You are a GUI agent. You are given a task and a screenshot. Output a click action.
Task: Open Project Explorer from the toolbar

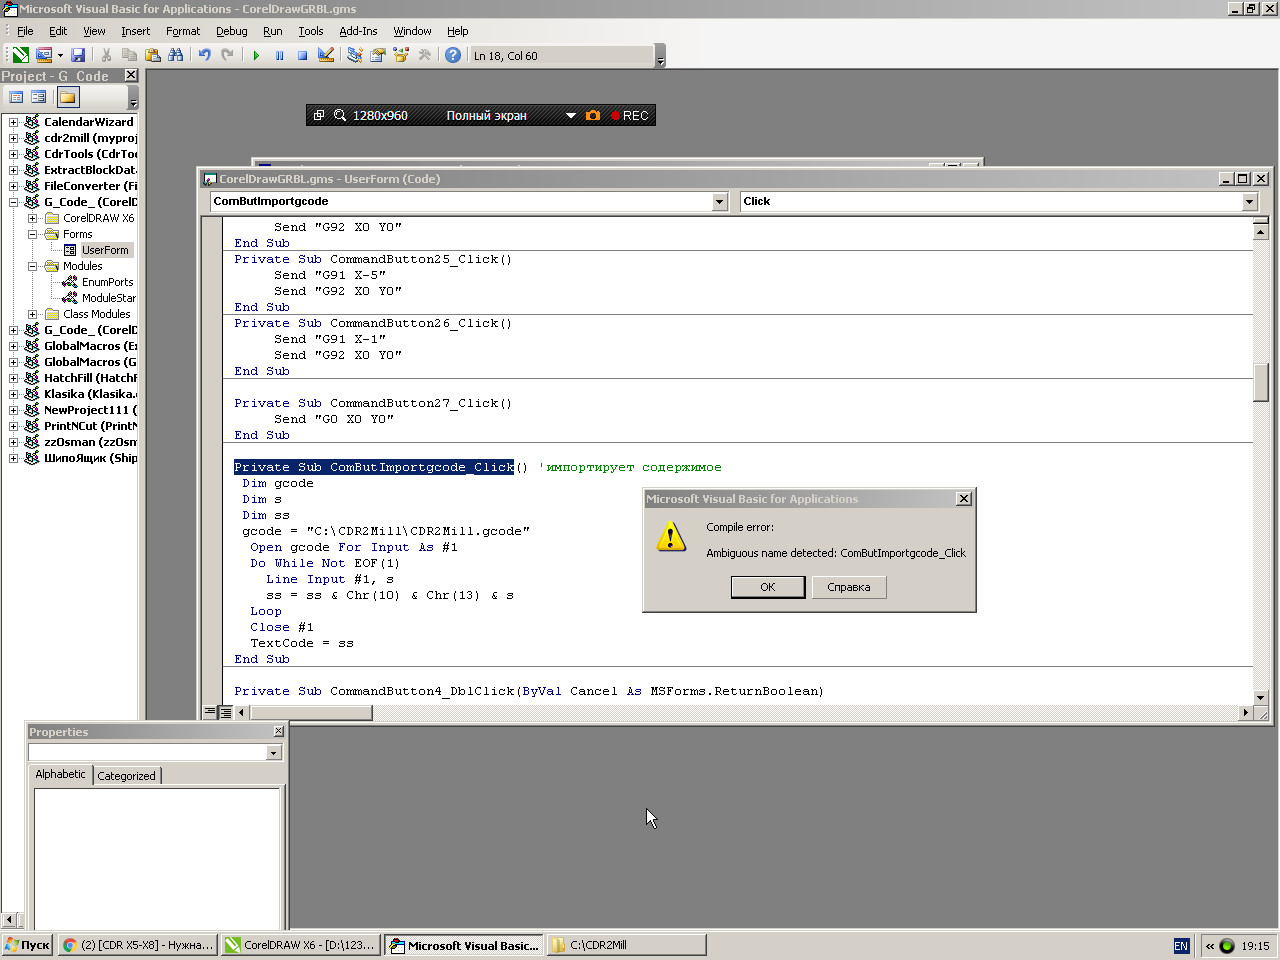(354, 56)
